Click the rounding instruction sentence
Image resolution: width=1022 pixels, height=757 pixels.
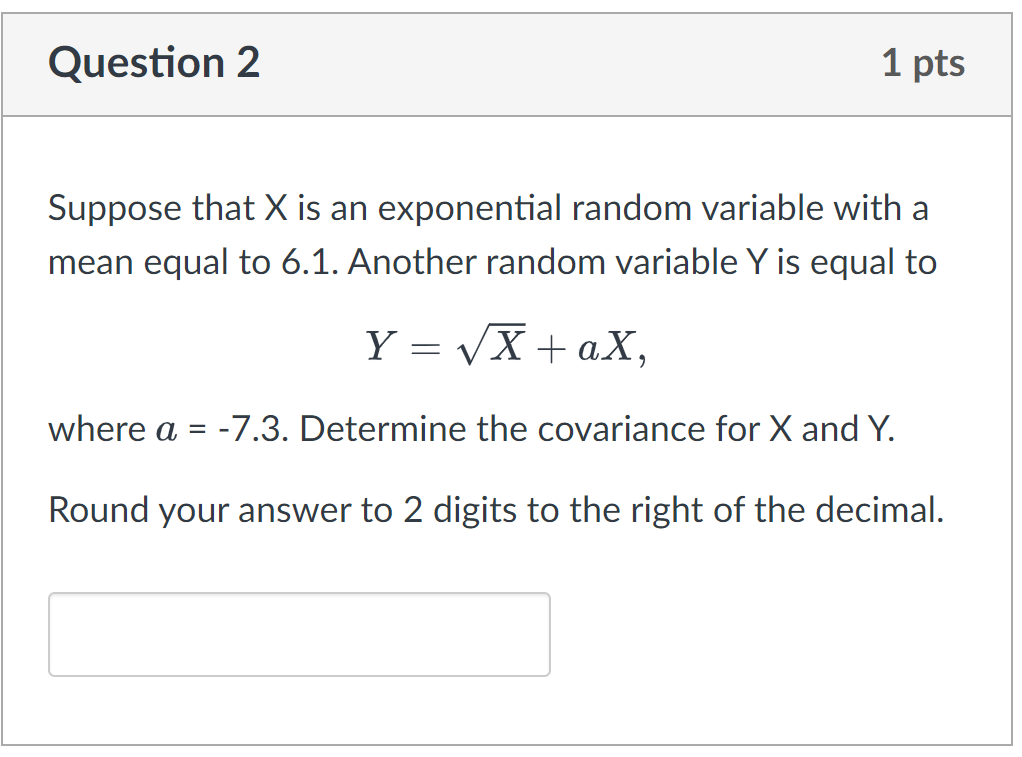pyautogui.click(x=495, y=510)
